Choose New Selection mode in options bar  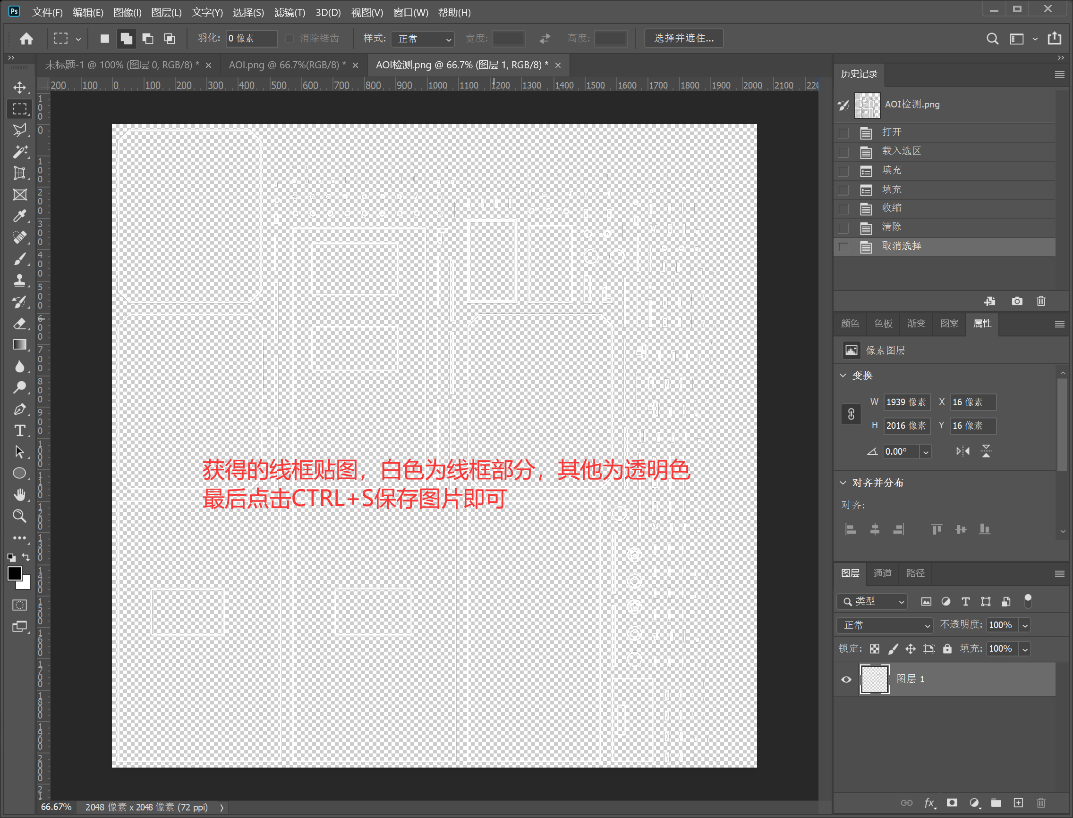click(x=105, y=38)
